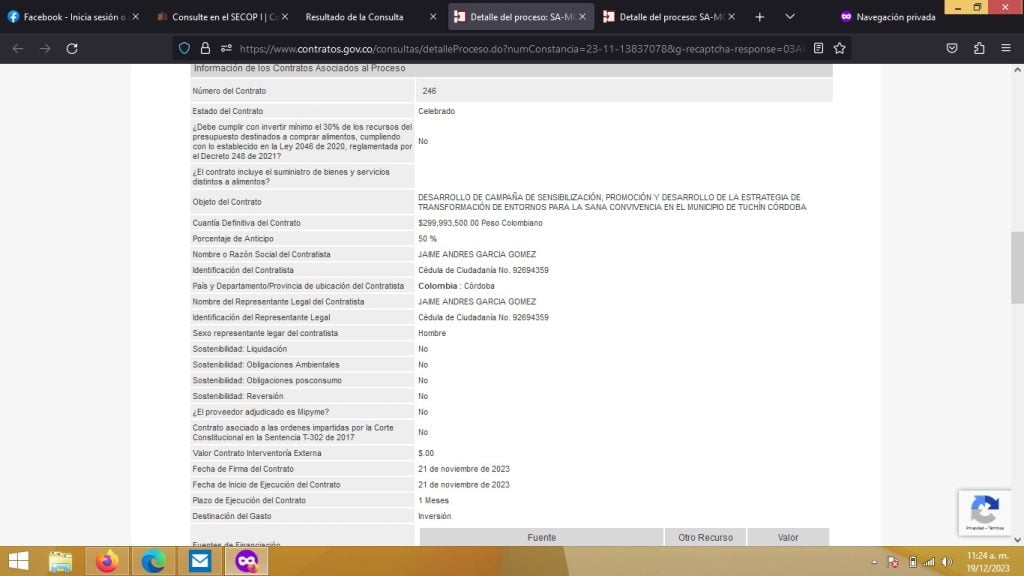Reload the current page
The width and height of the screenshot is (1024, 576).
pyautogui.click(x=72, y=48)
